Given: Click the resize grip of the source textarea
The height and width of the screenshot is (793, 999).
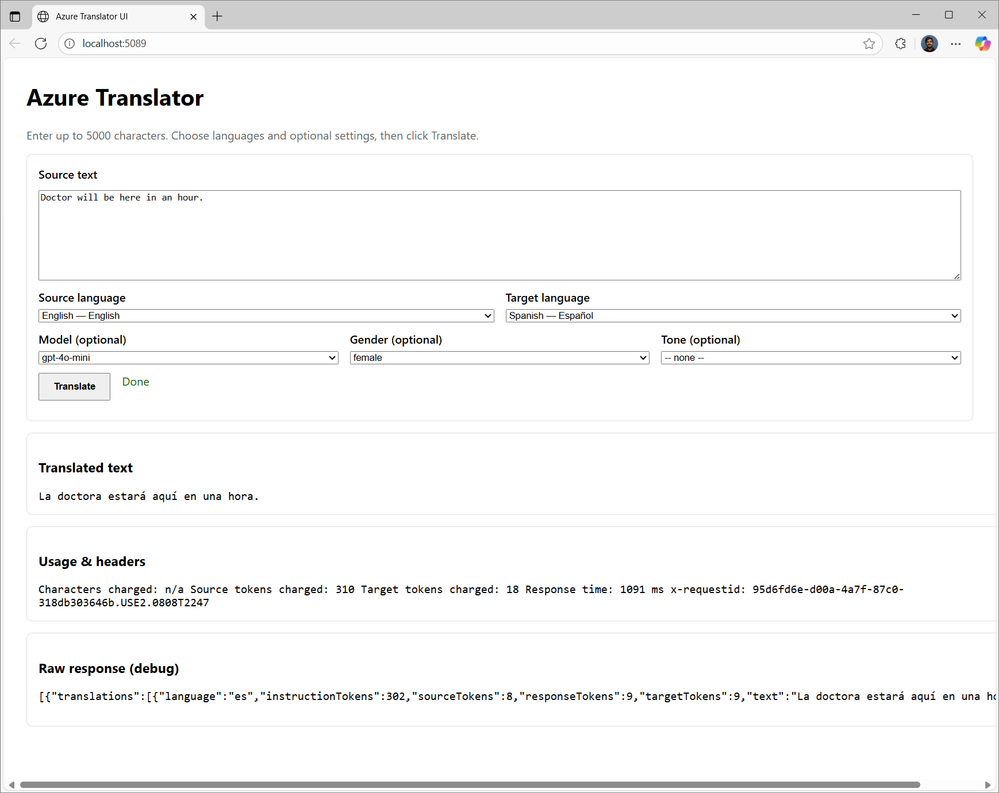Looking at the screenshot, I should pos(956,276).
